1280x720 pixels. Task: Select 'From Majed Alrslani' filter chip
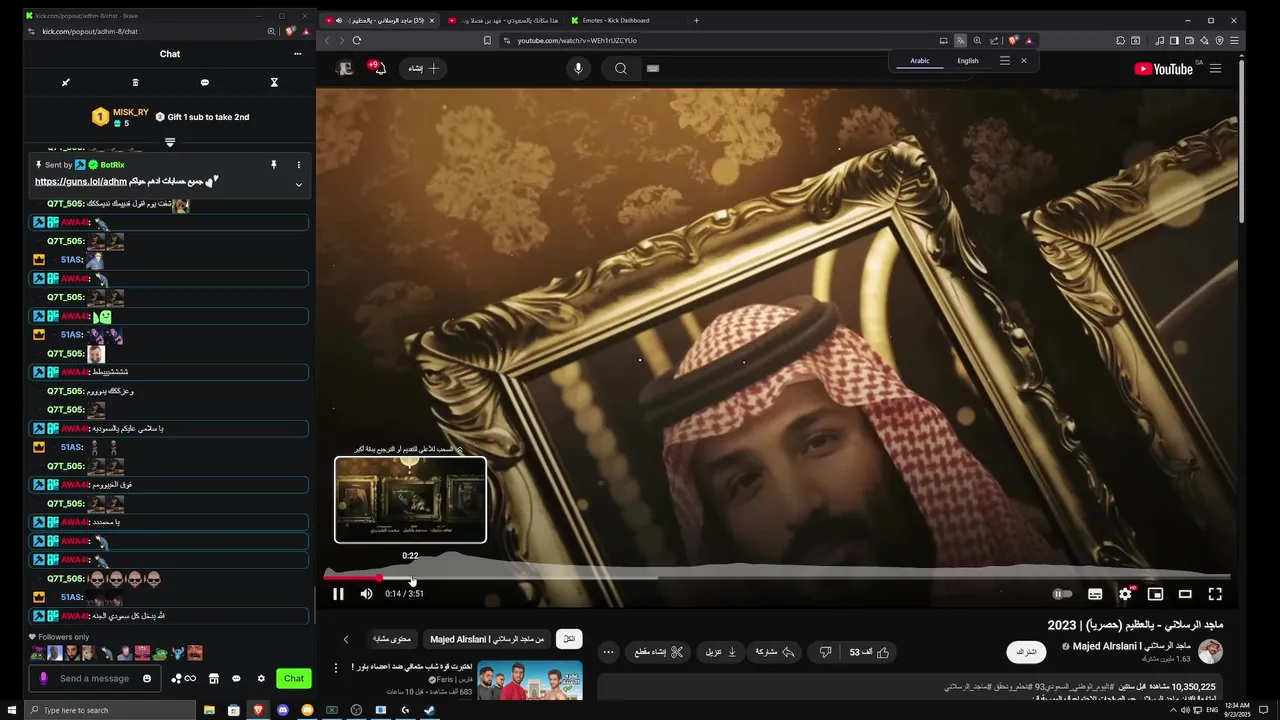tap(487, 639)
